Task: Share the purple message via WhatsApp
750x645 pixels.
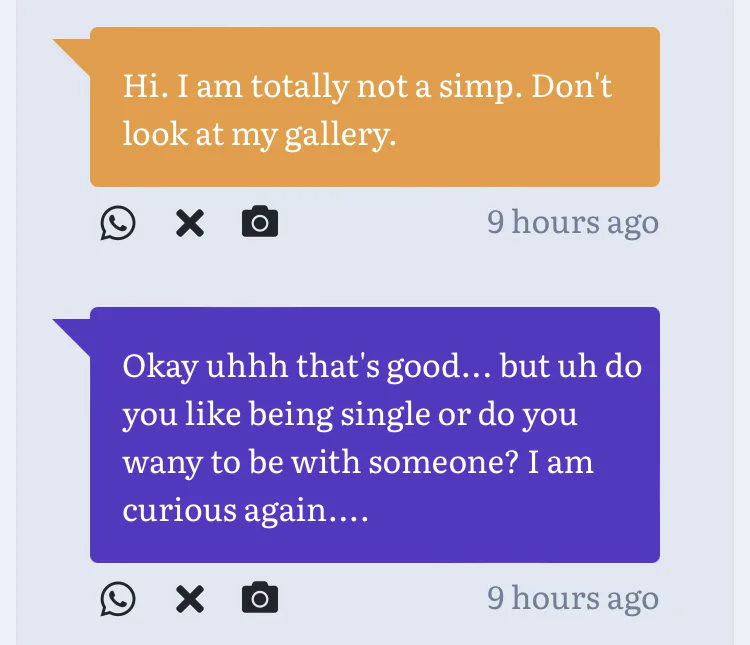Action: pos(118,598)
